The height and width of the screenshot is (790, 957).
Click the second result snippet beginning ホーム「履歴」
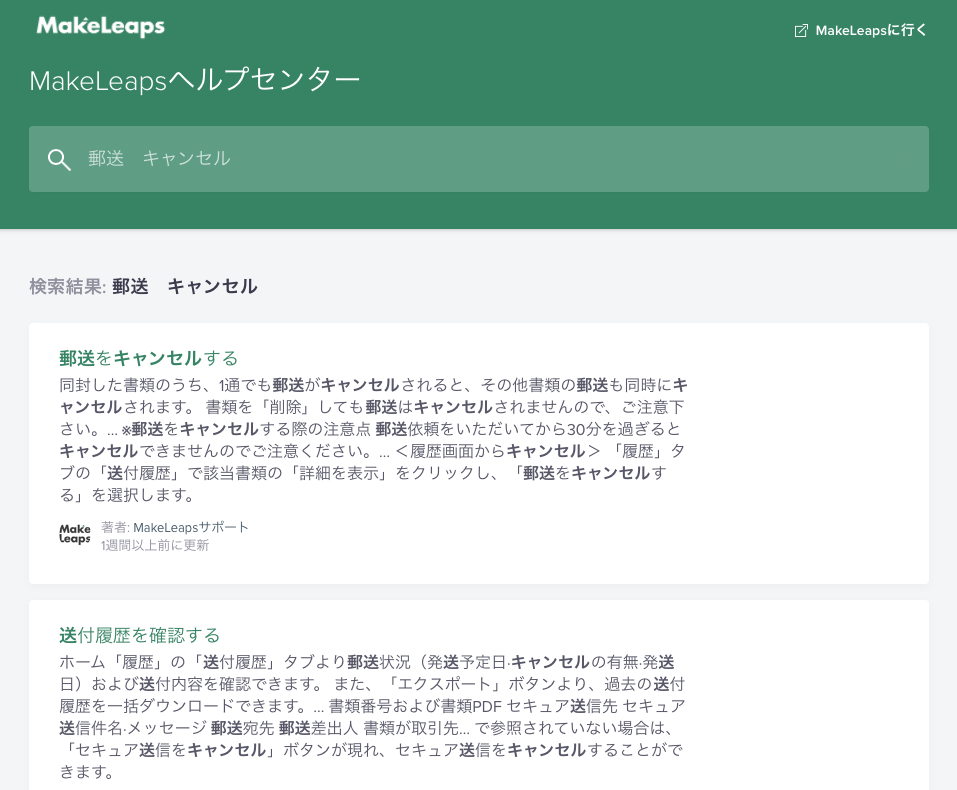click(372, 717)
